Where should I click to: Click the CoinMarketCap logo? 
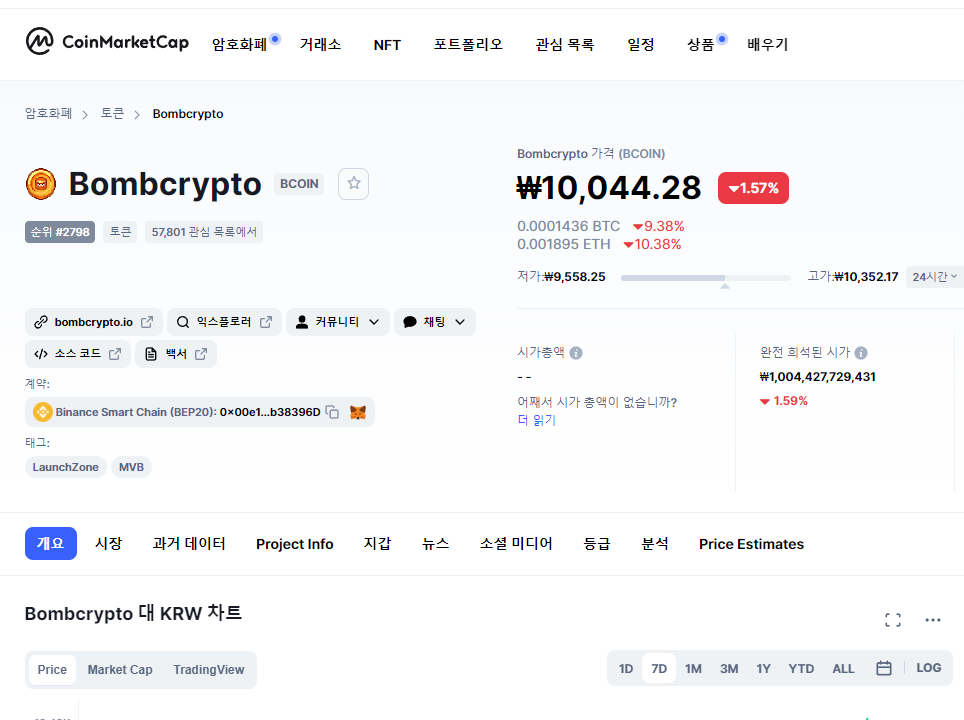tap(107, 42)
